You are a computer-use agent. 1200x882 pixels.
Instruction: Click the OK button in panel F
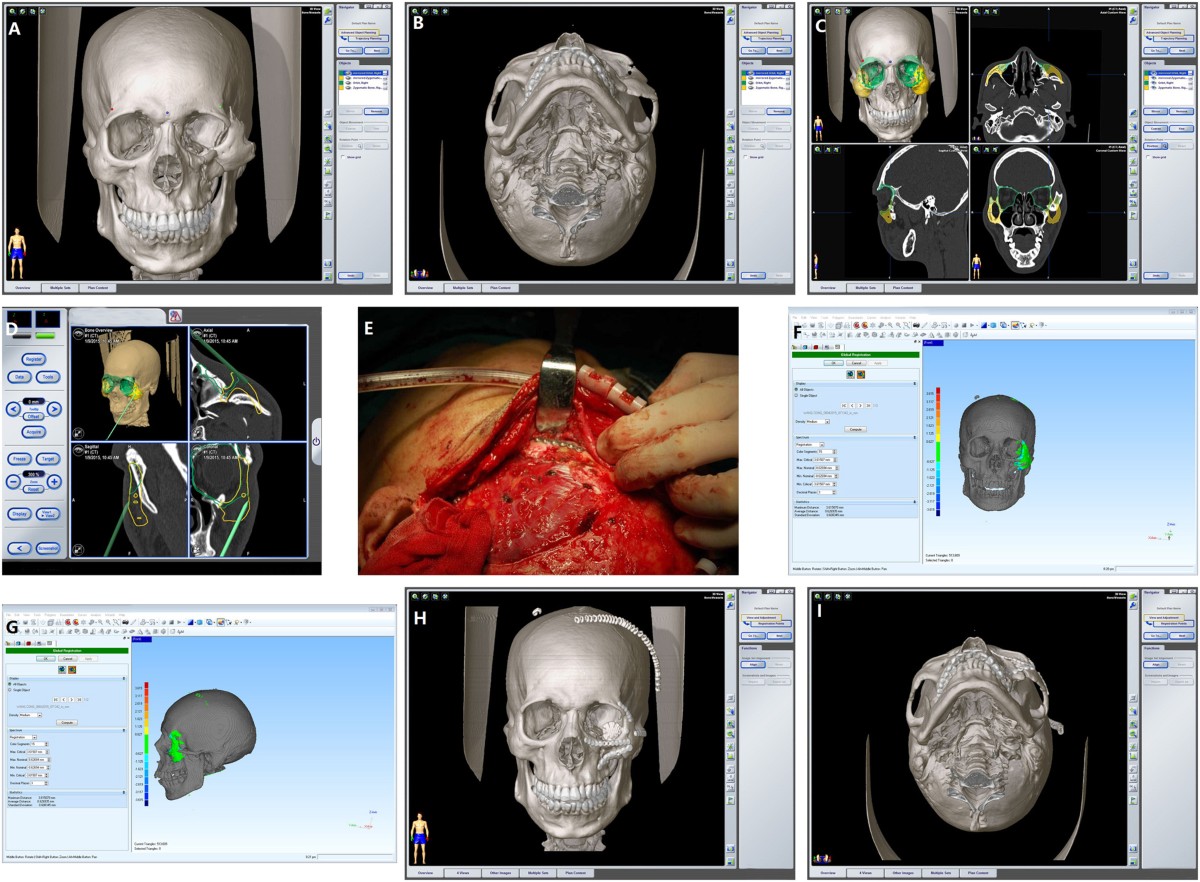click(x=834, y=363)
